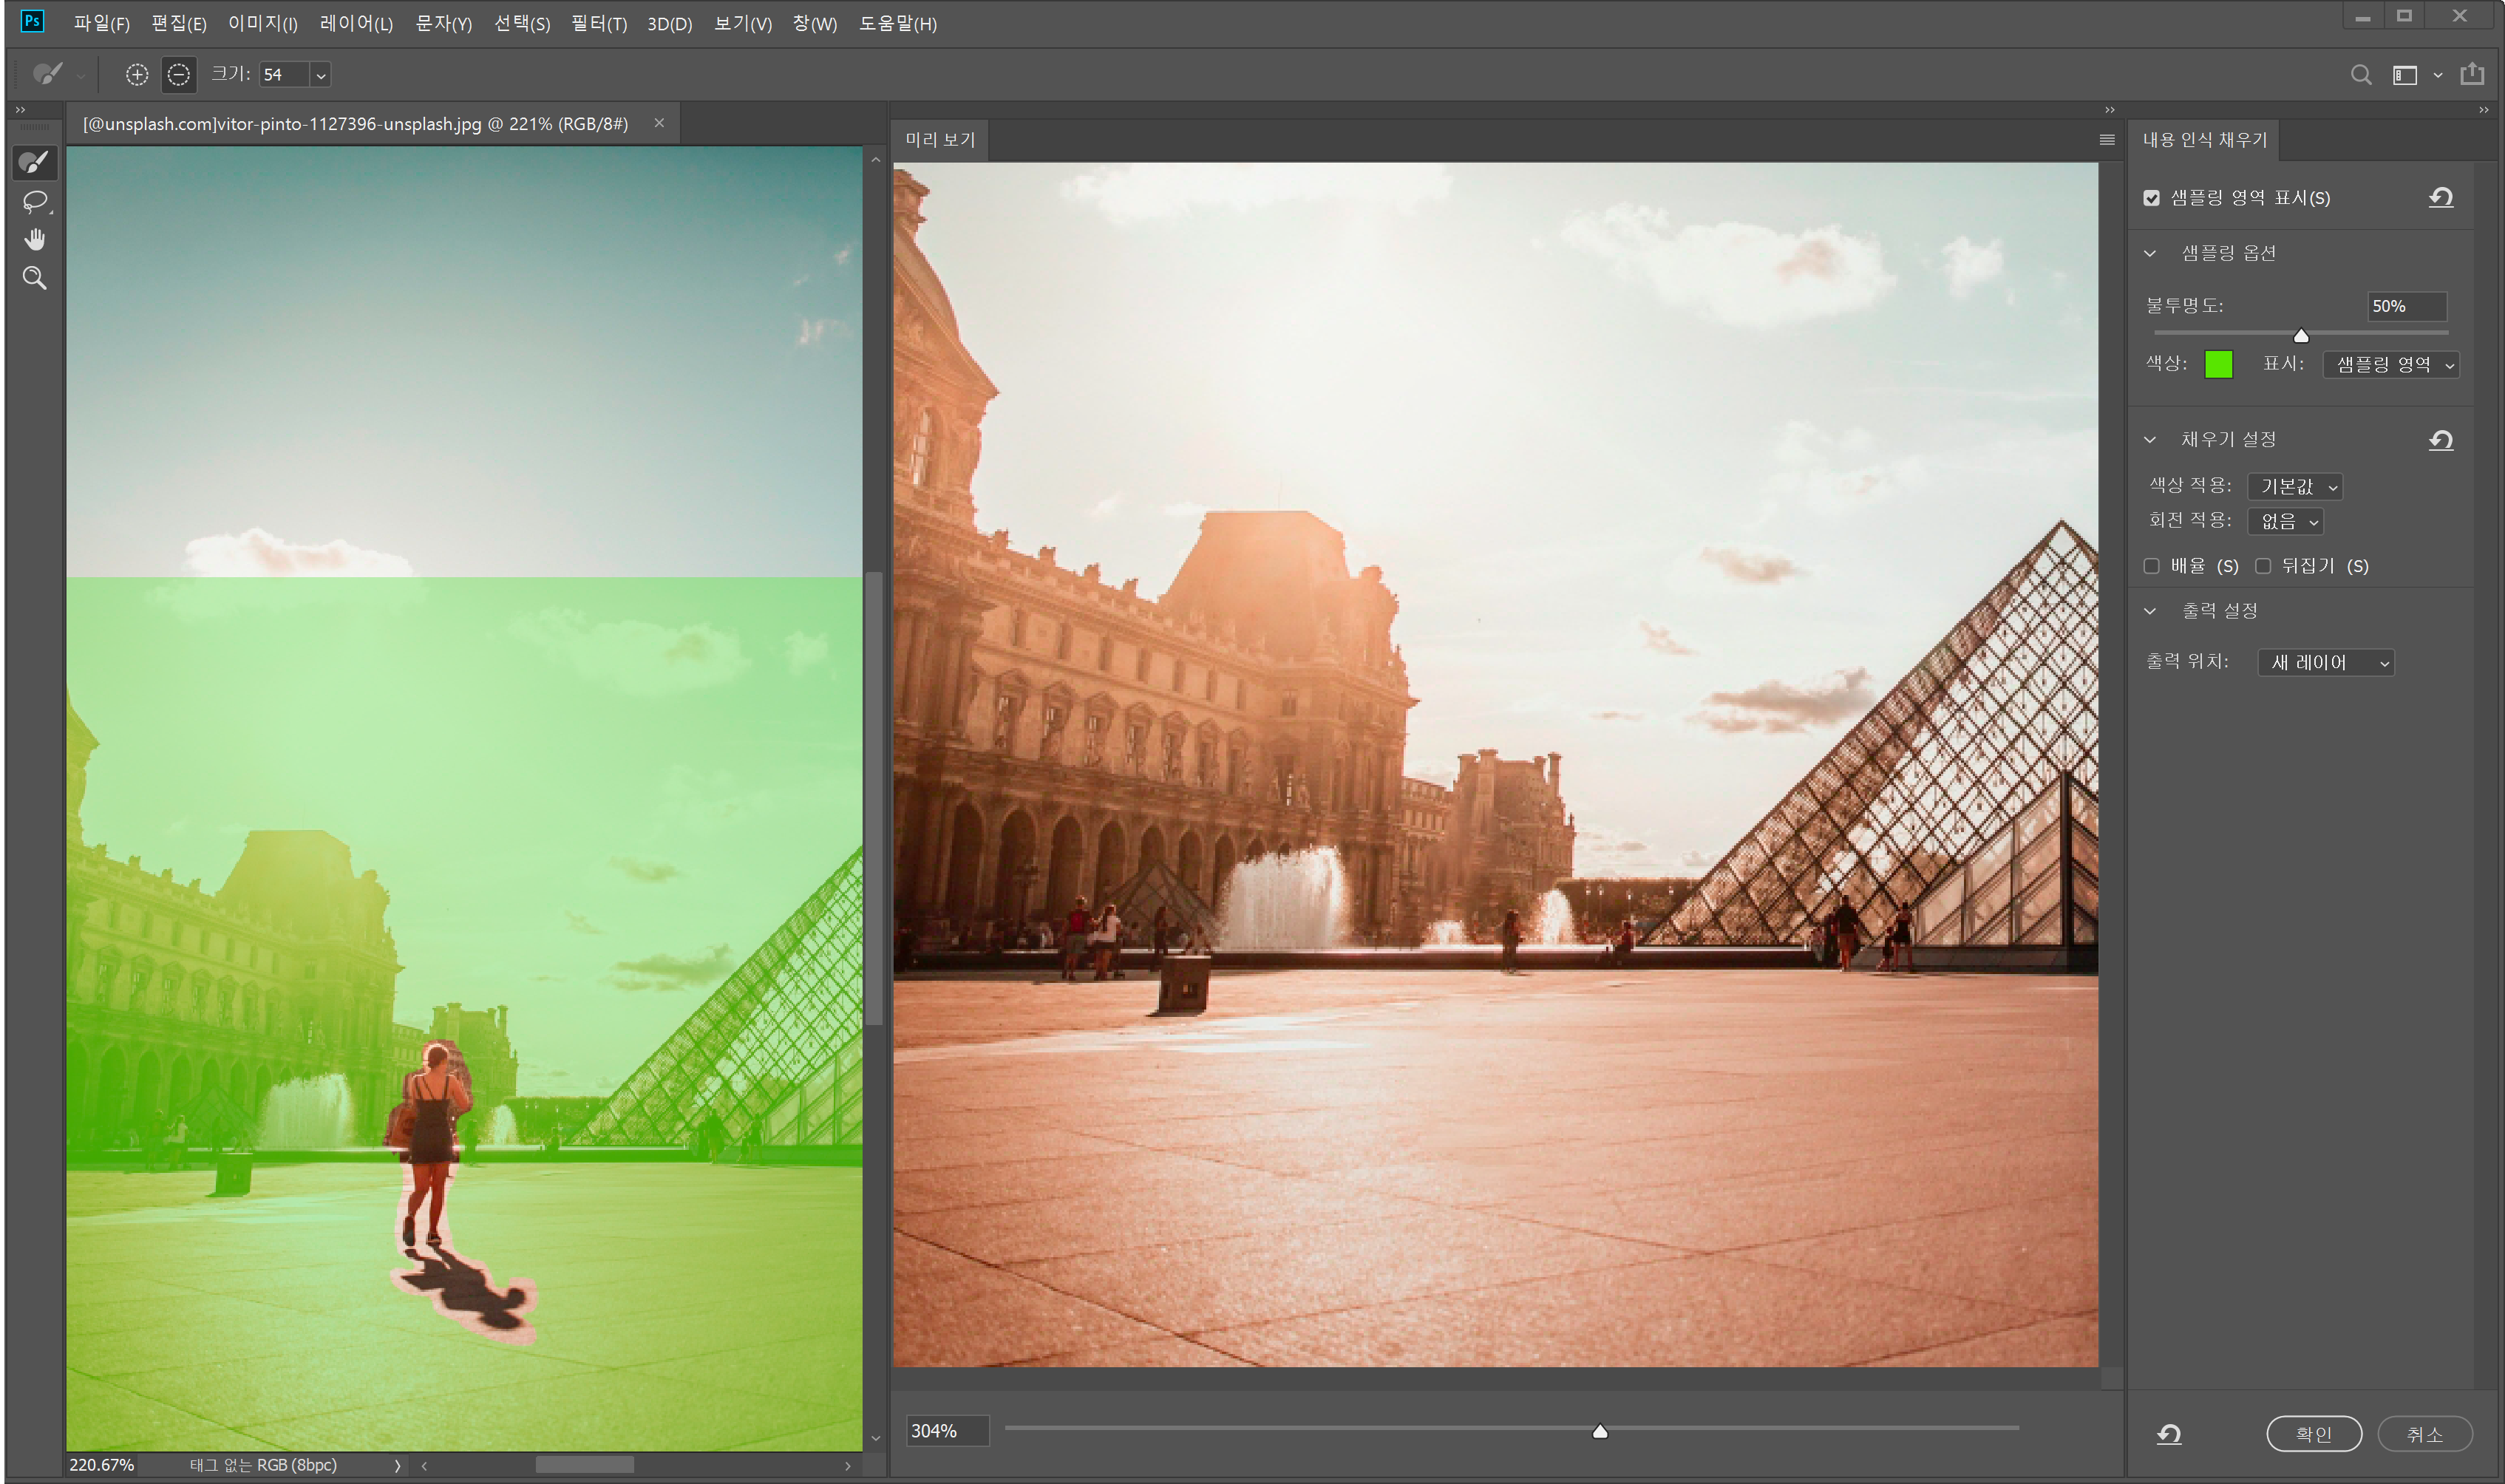Image resolution: width=2505 pixels, height=1484 pixels.
Task: Select the Zoom tool
Action: 34,278
